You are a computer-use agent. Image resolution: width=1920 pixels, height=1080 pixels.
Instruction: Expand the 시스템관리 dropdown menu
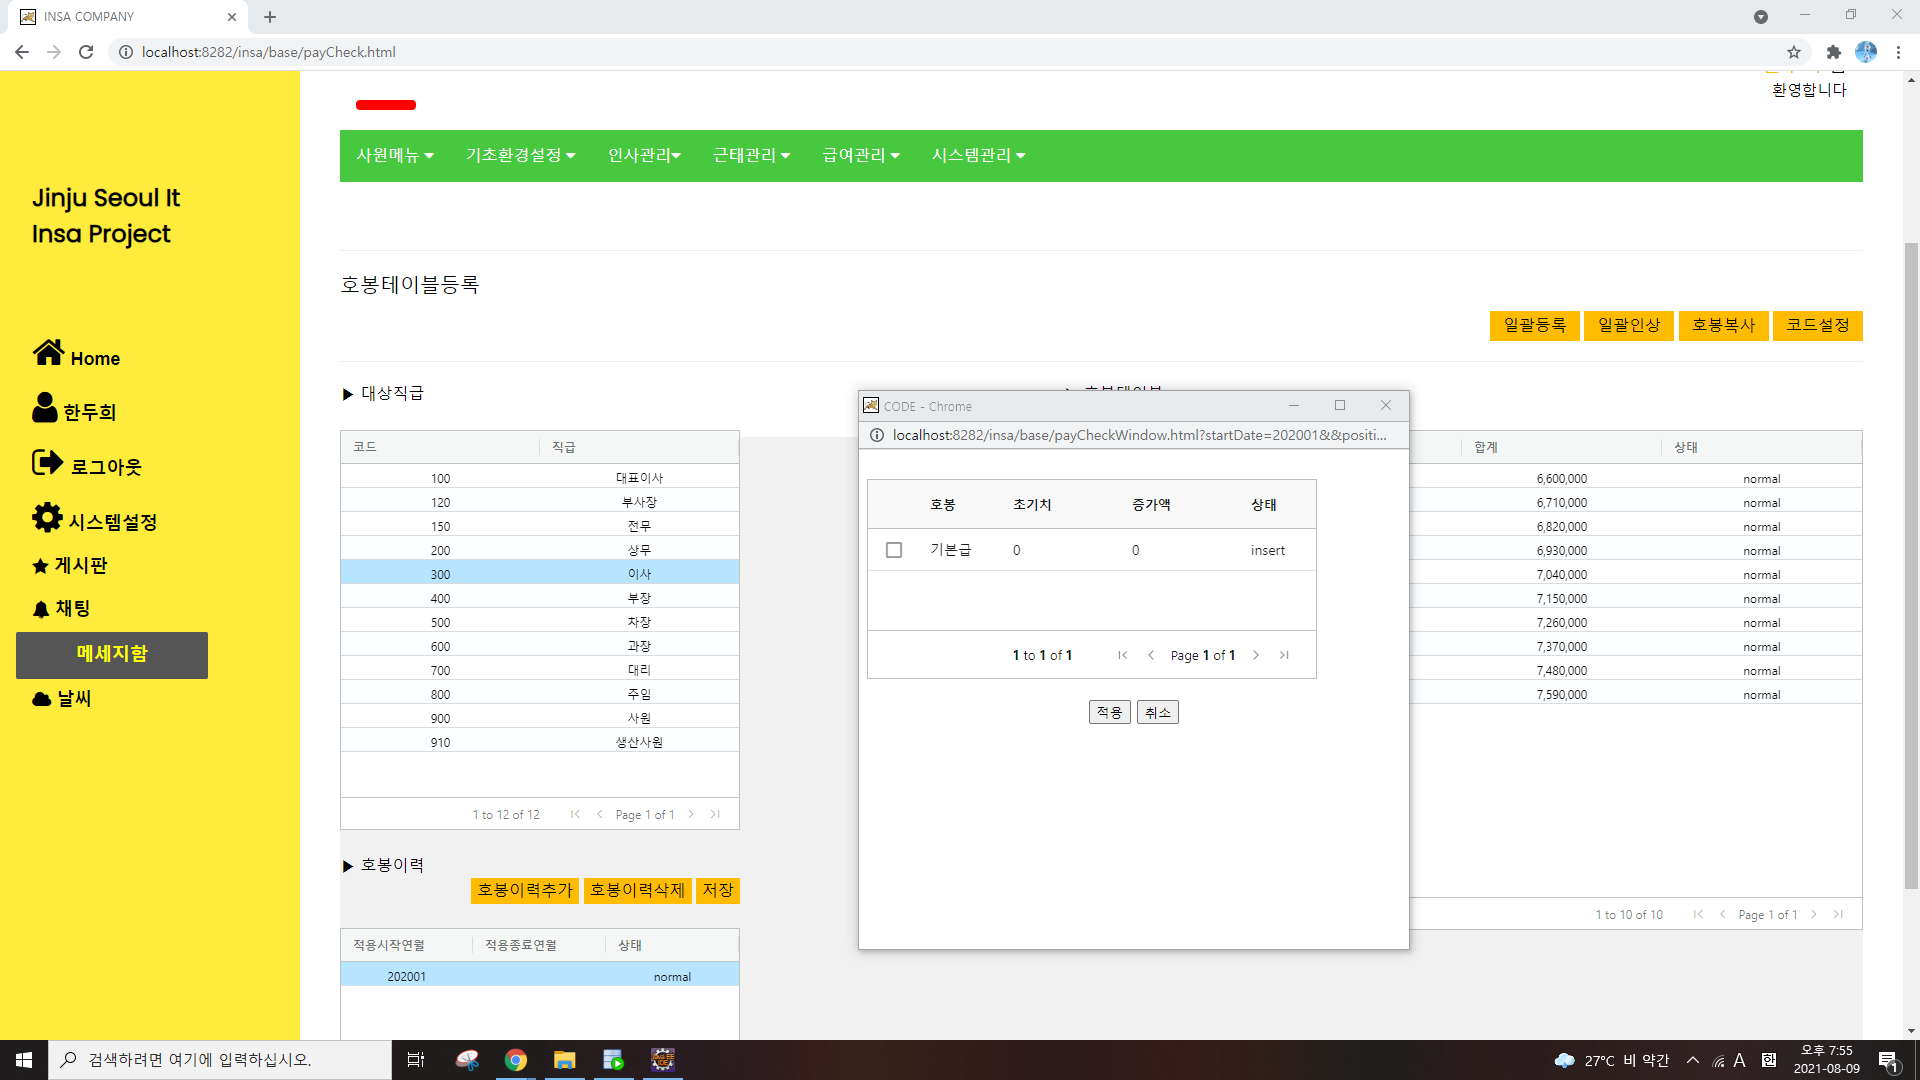coord(978,155)
